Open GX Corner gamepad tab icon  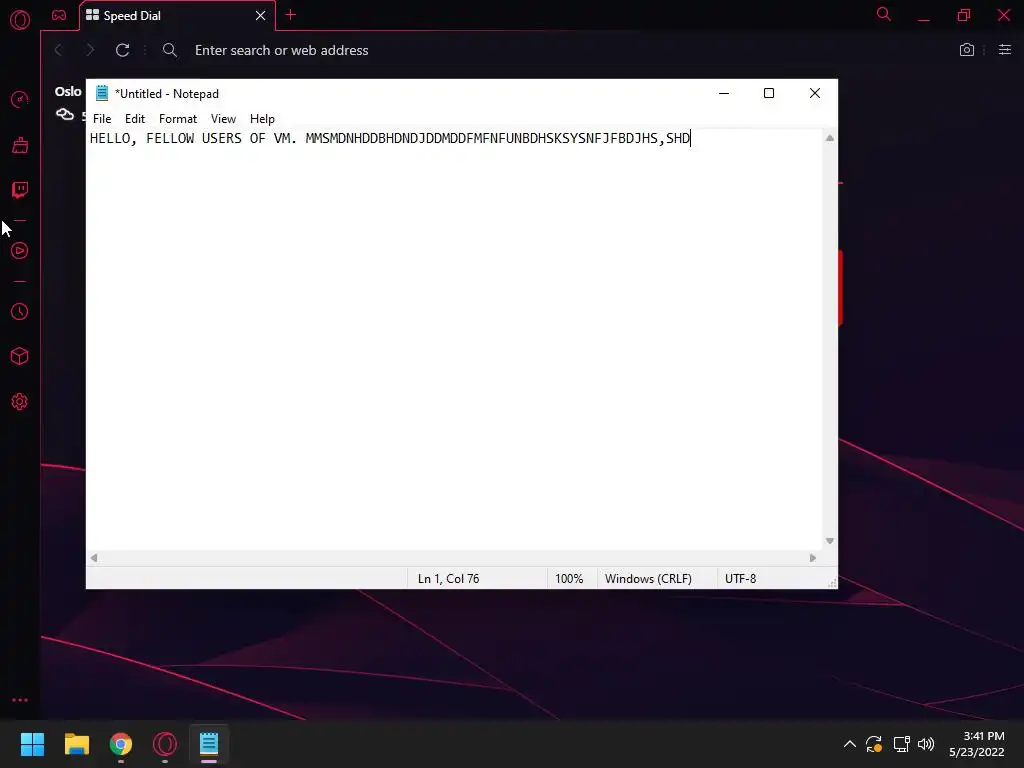click(x=59, y=15)
